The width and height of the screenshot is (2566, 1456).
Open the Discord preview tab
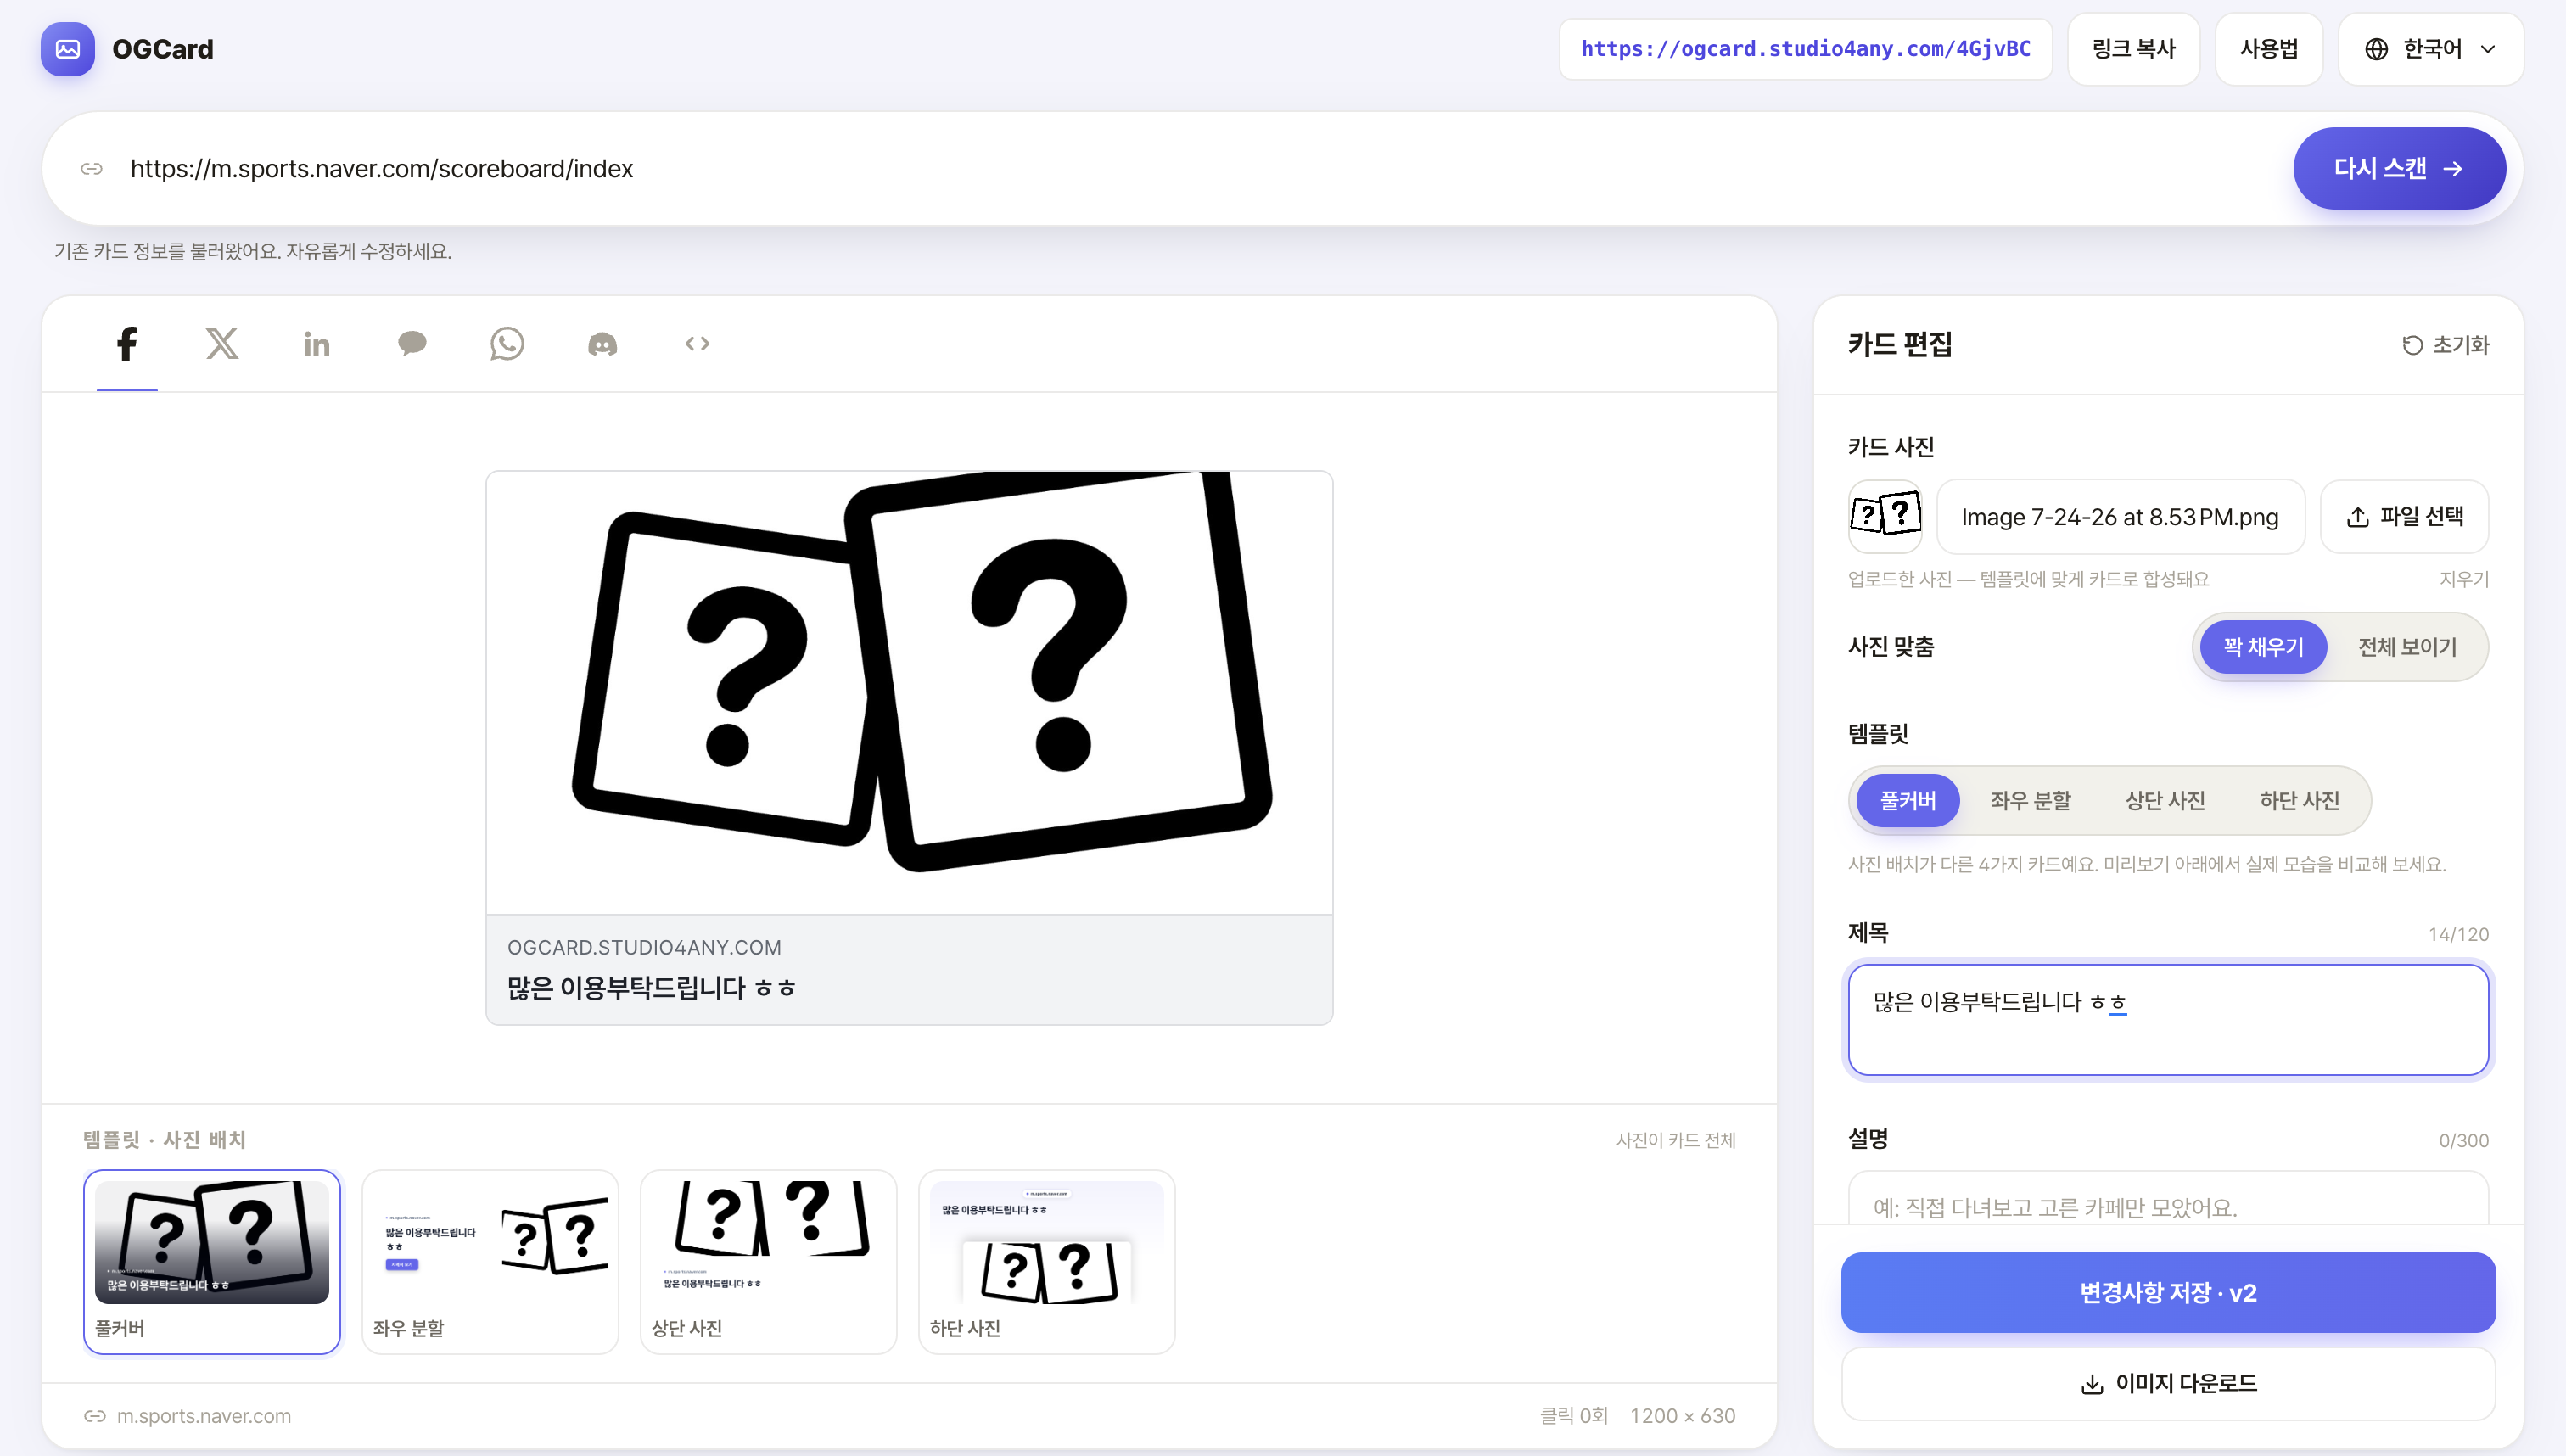pyautogui.click(x=602, y=344)
